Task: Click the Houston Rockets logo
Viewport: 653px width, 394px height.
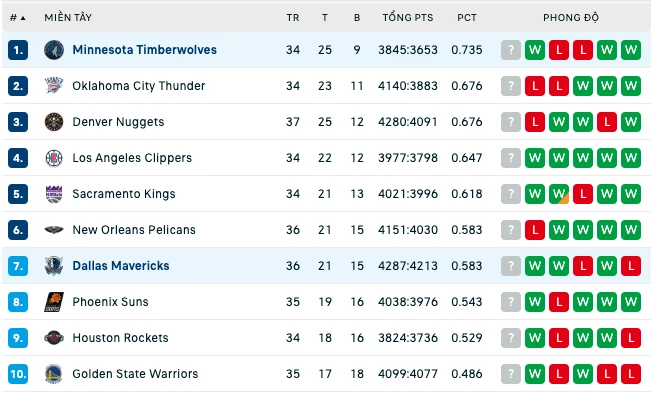Action: pos(54,338)
